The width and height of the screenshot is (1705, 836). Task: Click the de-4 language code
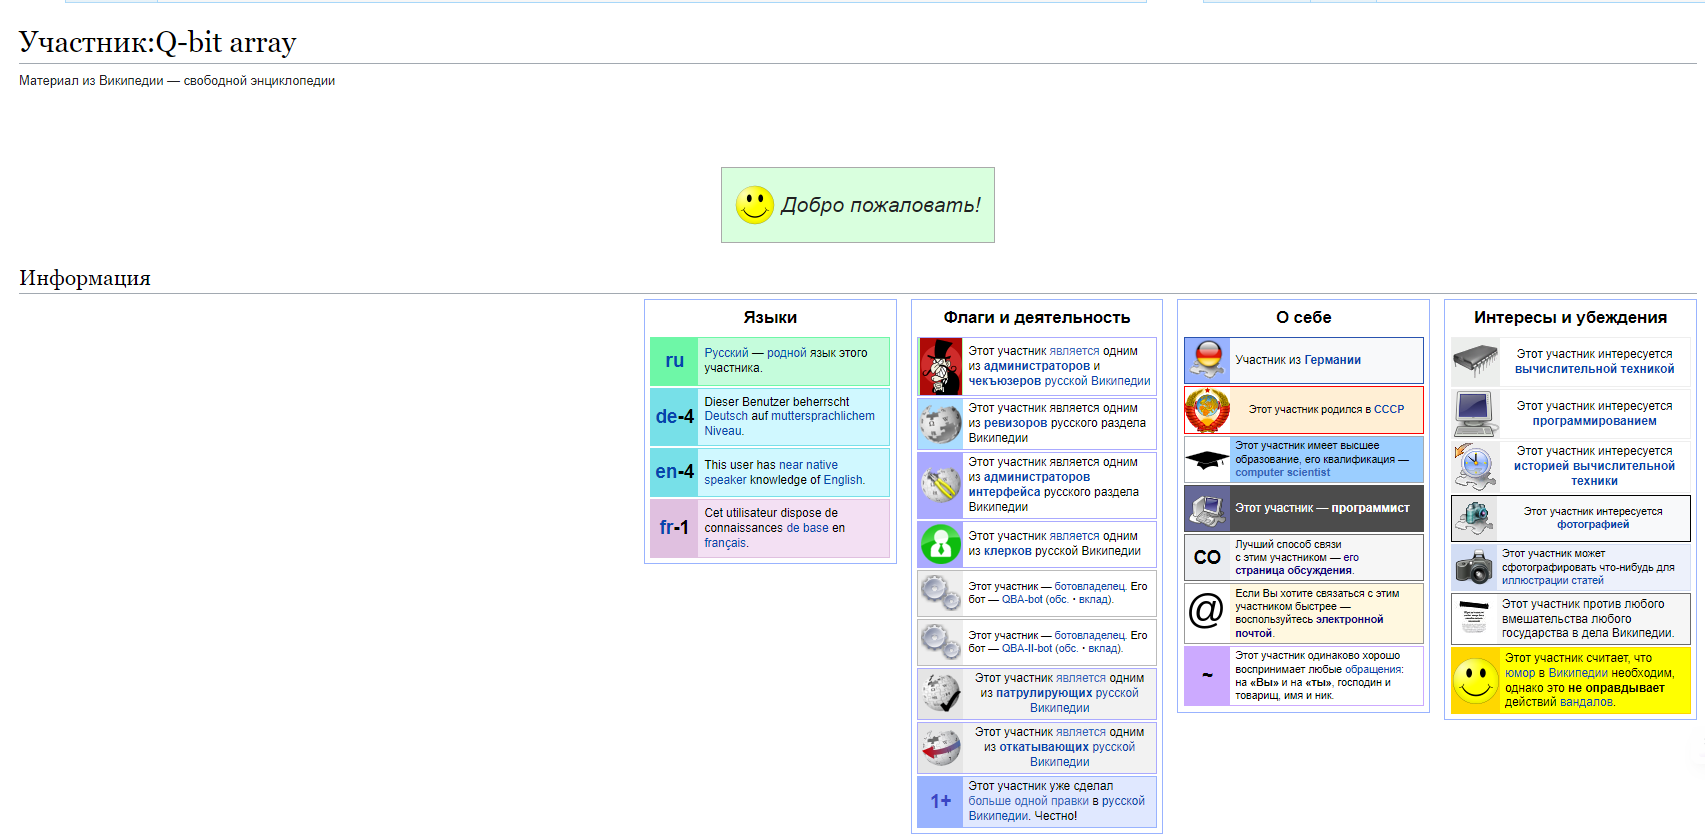click(675, 416)
